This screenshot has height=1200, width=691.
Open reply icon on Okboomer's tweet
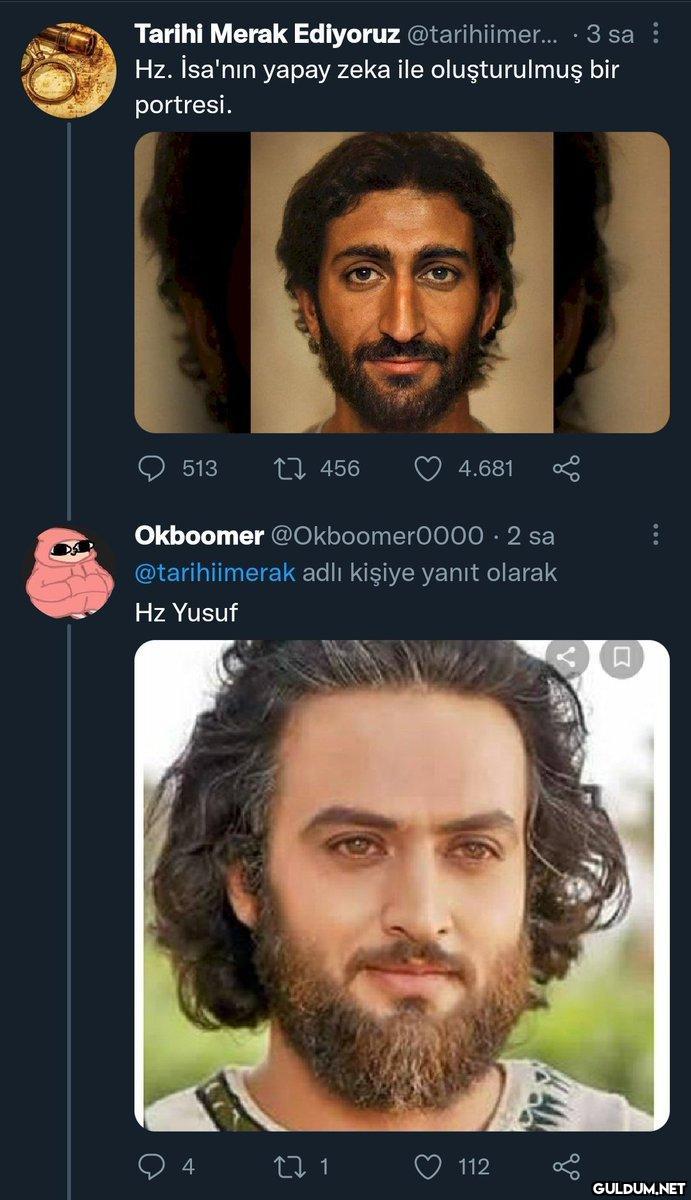151,1166
